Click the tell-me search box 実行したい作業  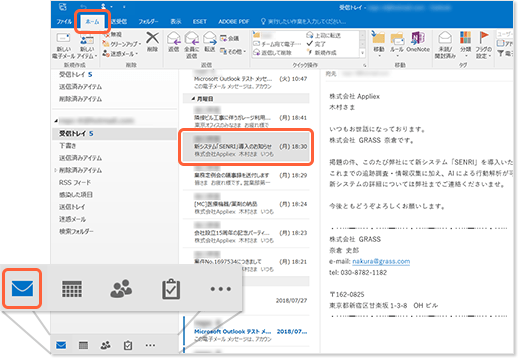click(x=303, y=22)
